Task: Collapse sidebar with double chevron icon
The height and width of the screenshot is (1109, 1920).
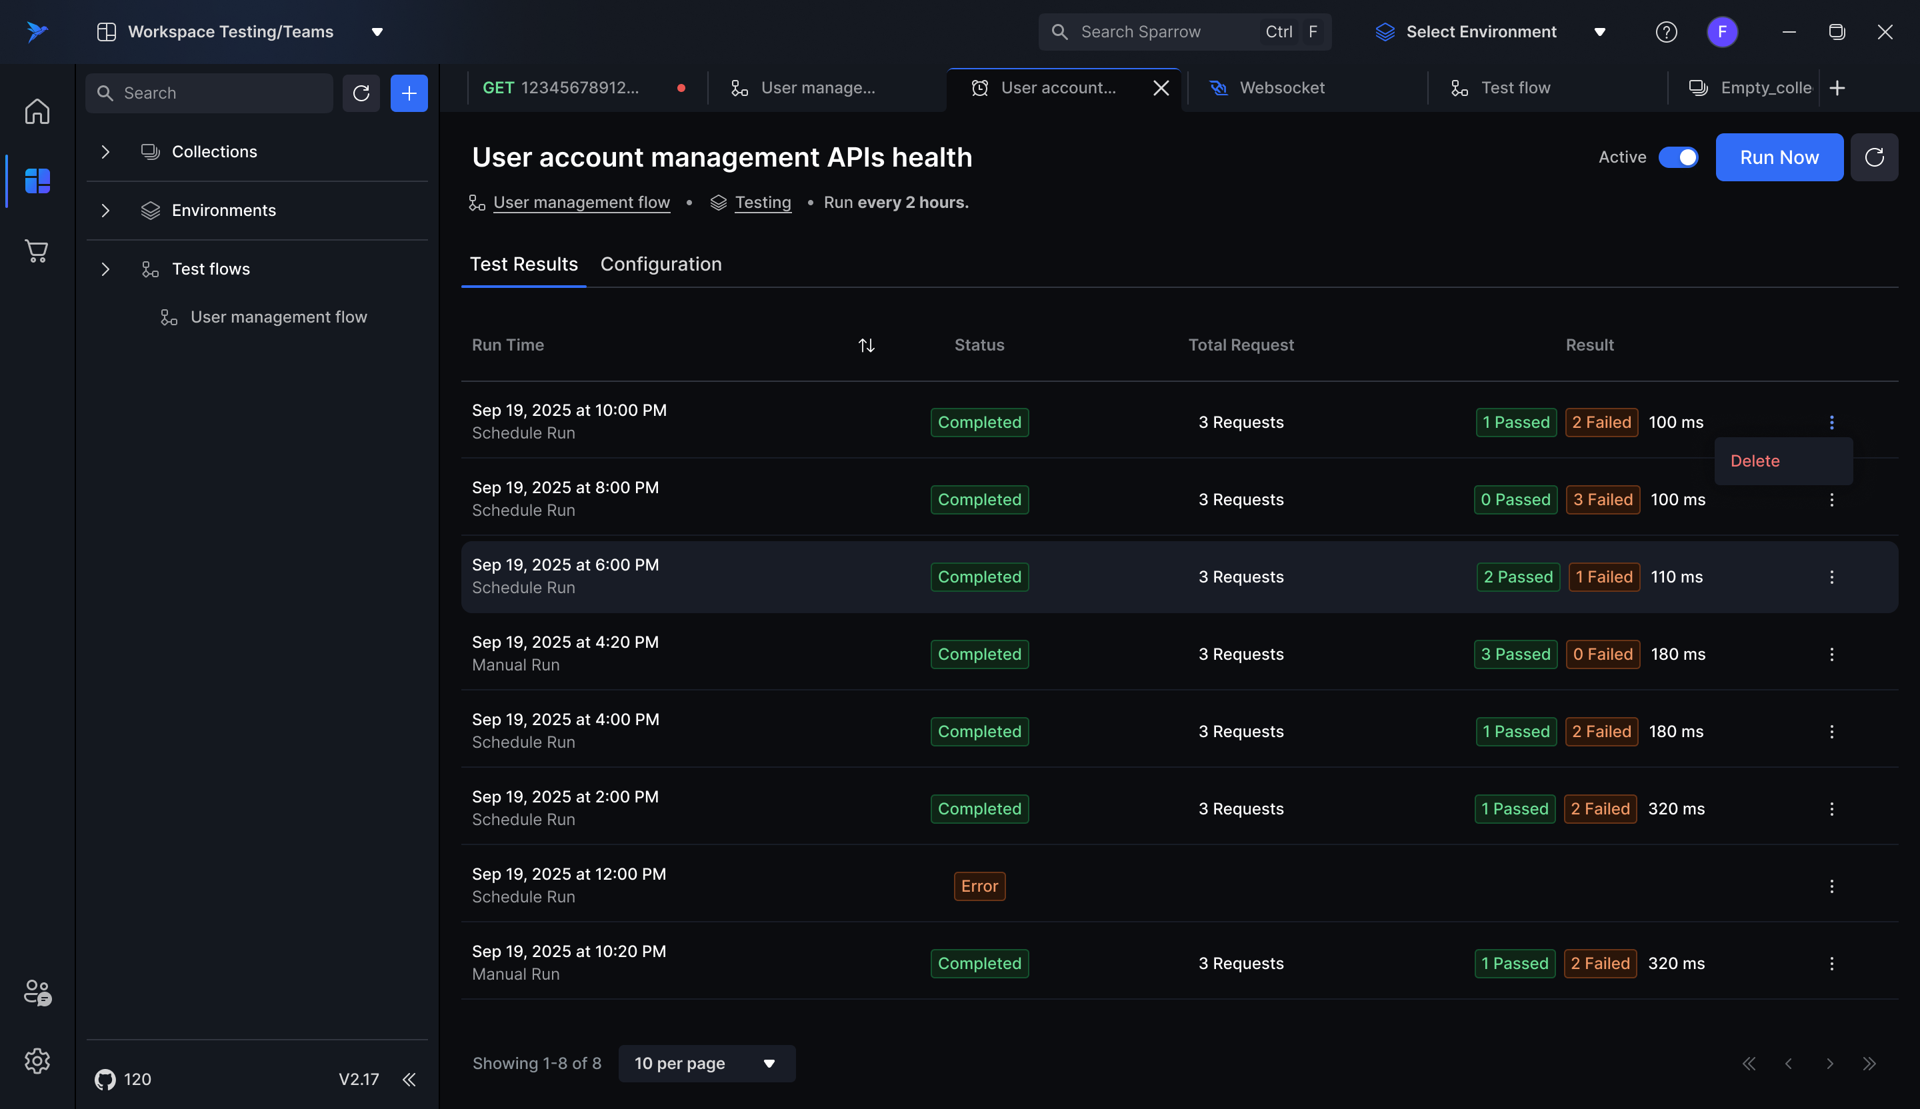Action: [409, 1079]
